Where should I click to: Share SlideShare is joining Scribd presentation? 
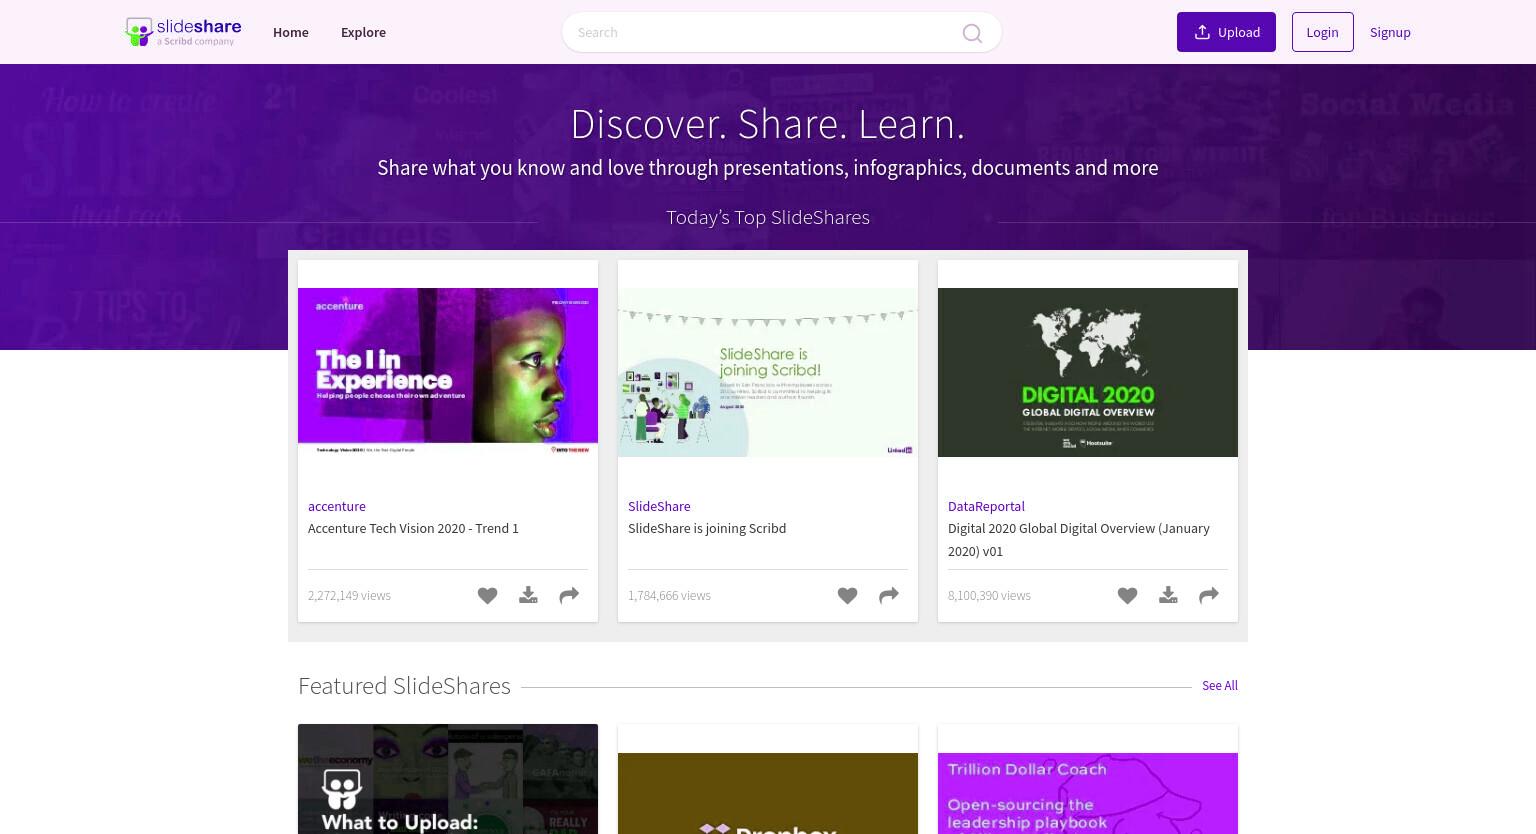(889, 596)
